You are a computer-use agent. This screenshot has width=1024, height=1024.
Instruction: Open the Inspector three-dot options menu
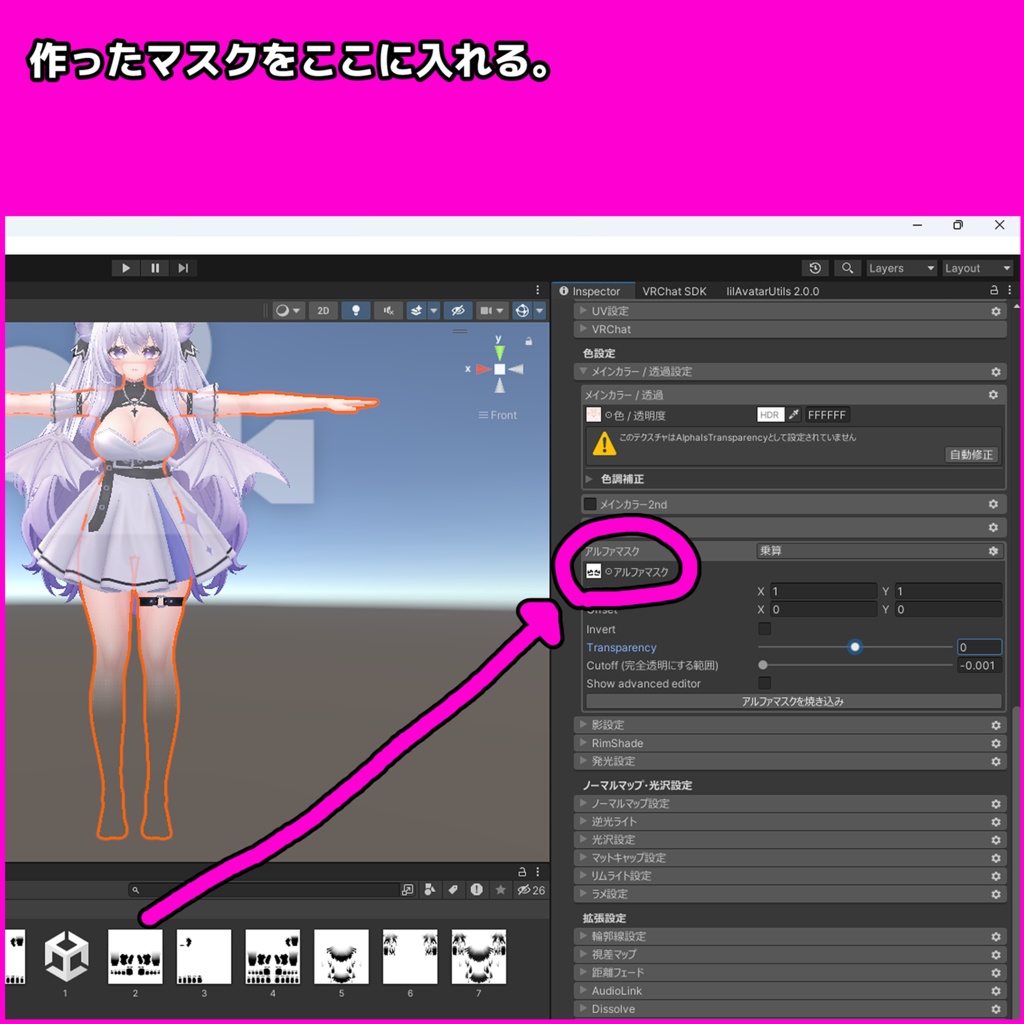[x=1010, y=290]
